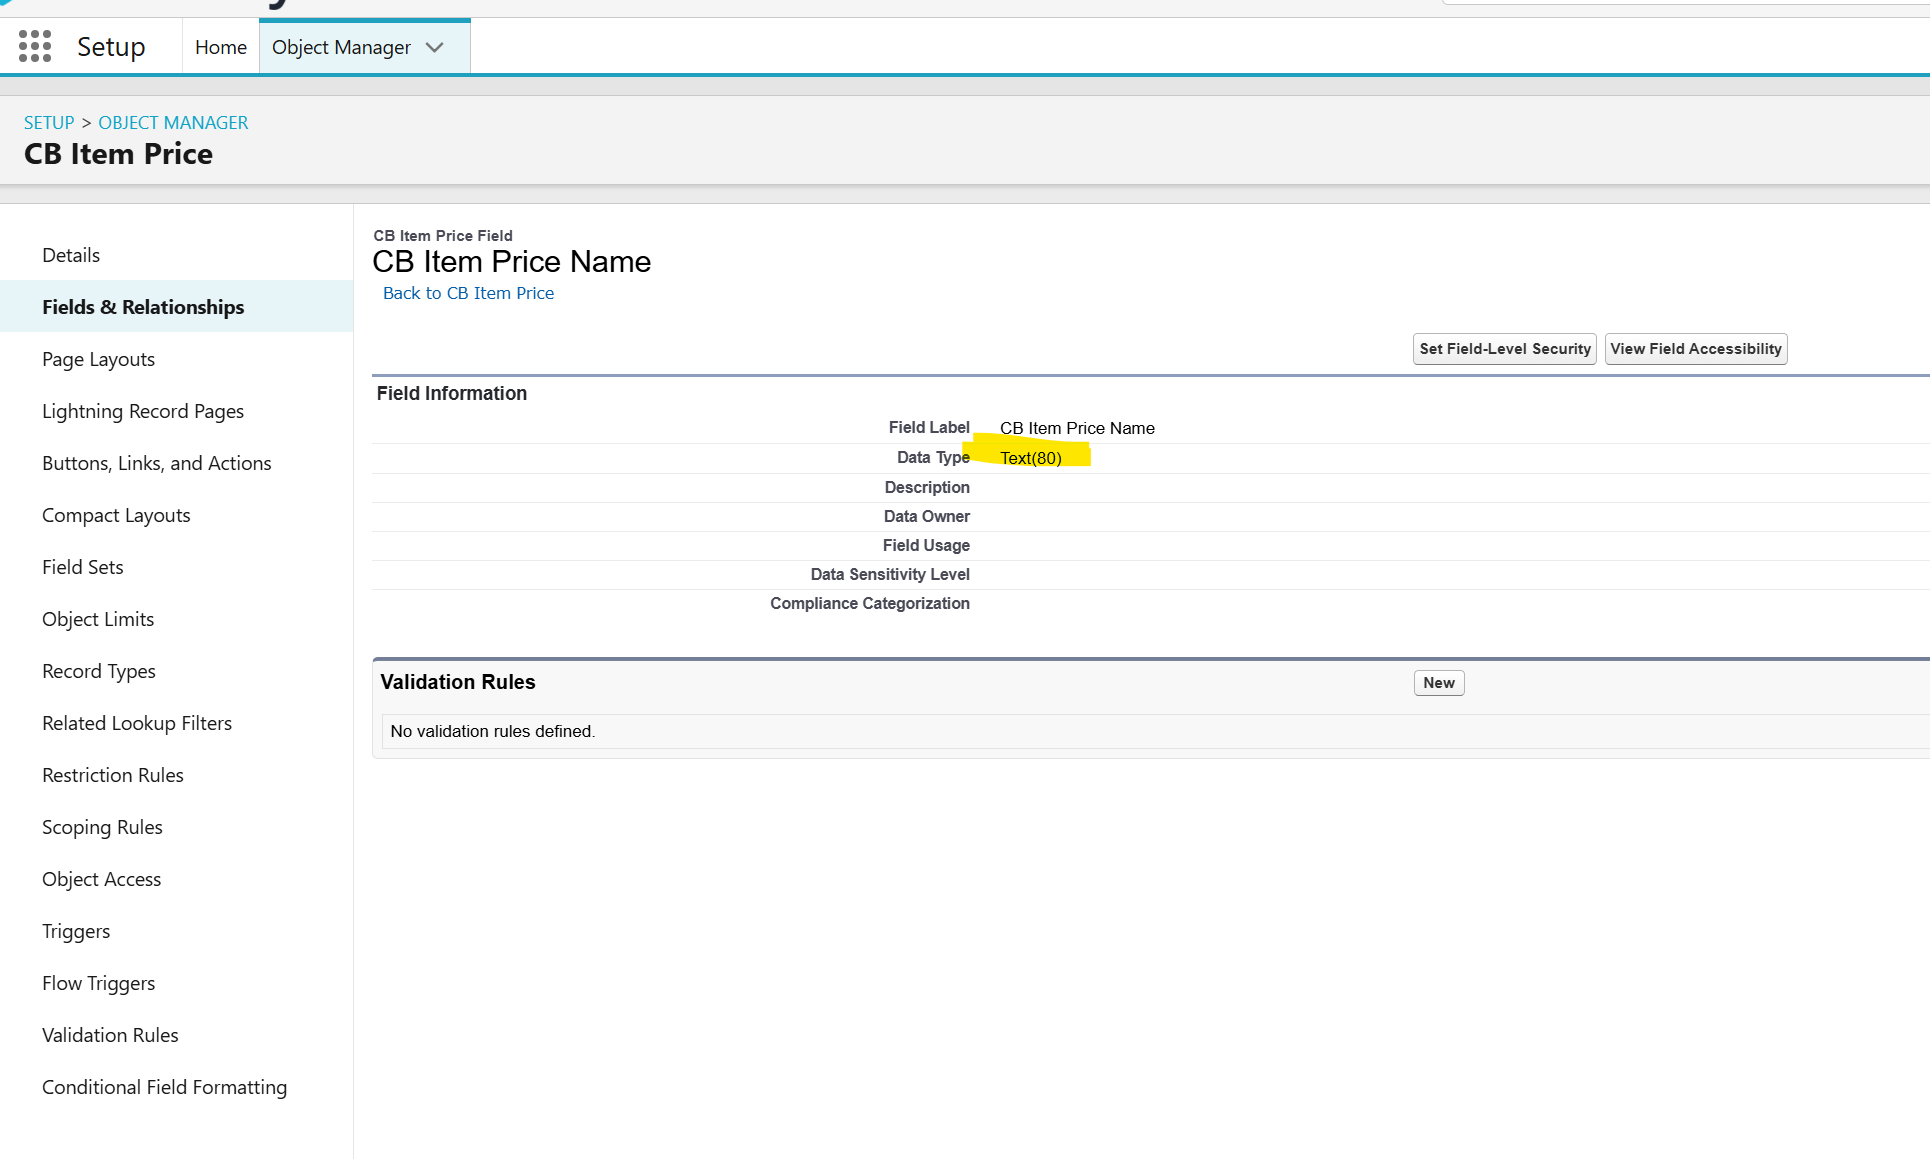
Task: Open Conditional Field Formatting section
Action: pos(164,1087)
